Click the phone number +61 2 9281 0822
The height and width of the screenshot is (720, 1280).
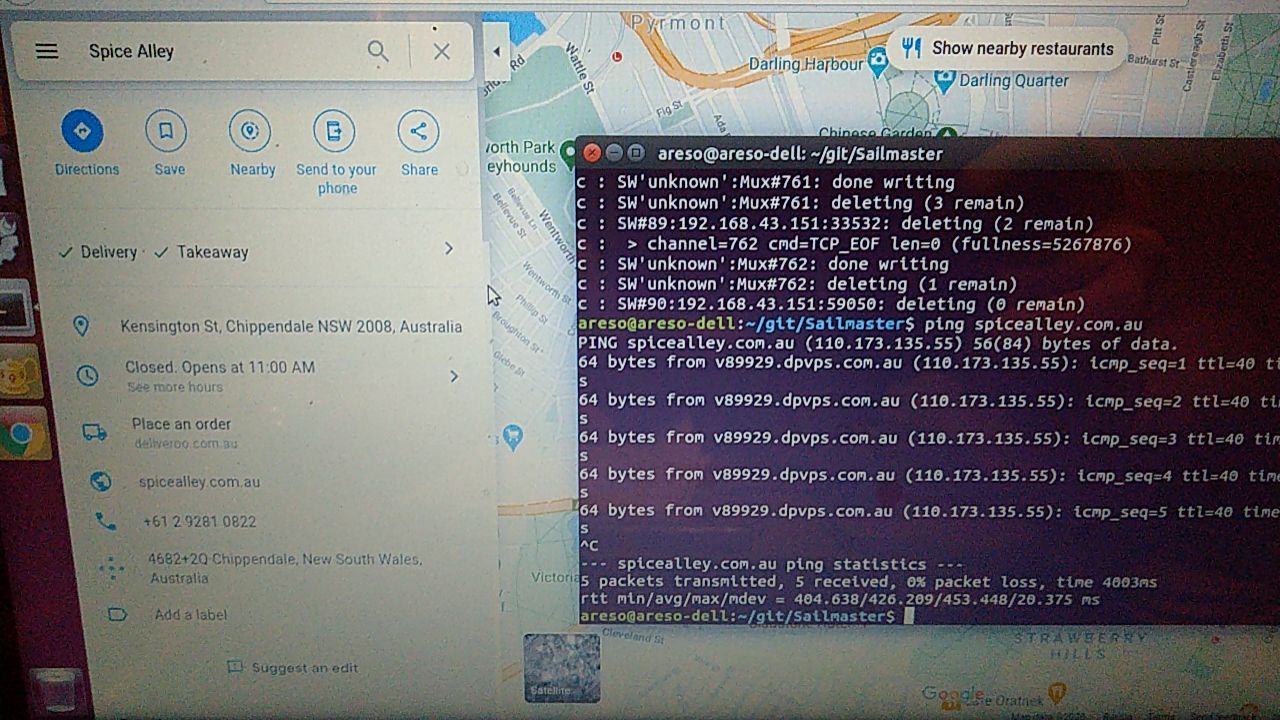coord(199,522)
